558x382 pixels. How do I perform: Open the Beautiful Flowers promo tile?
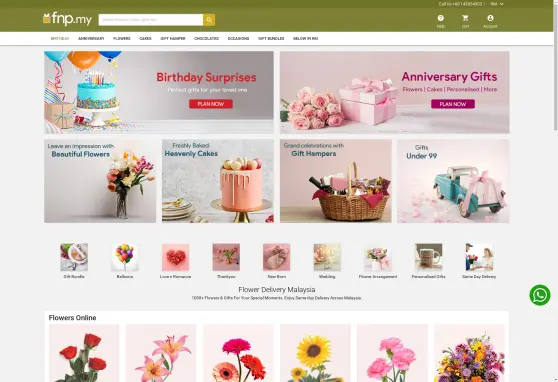coord(100,181)
